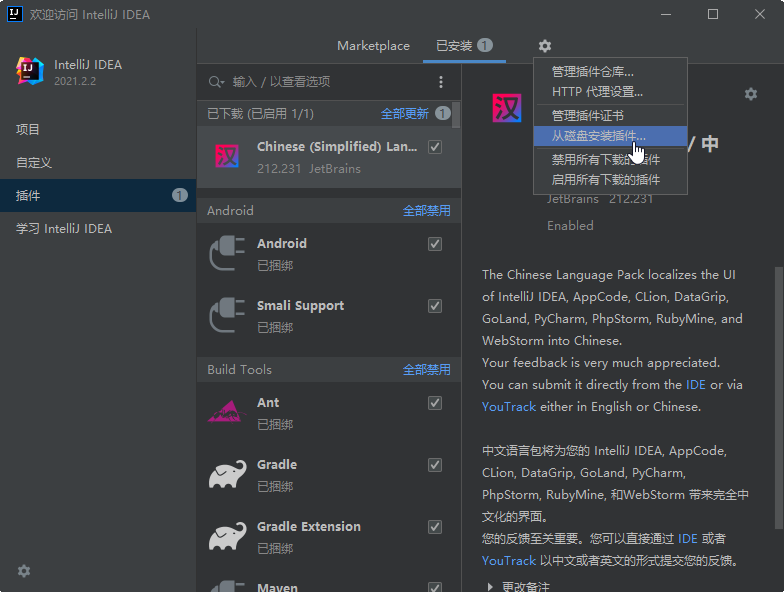Click 全部禁用 link in Android group

(426, 211)
